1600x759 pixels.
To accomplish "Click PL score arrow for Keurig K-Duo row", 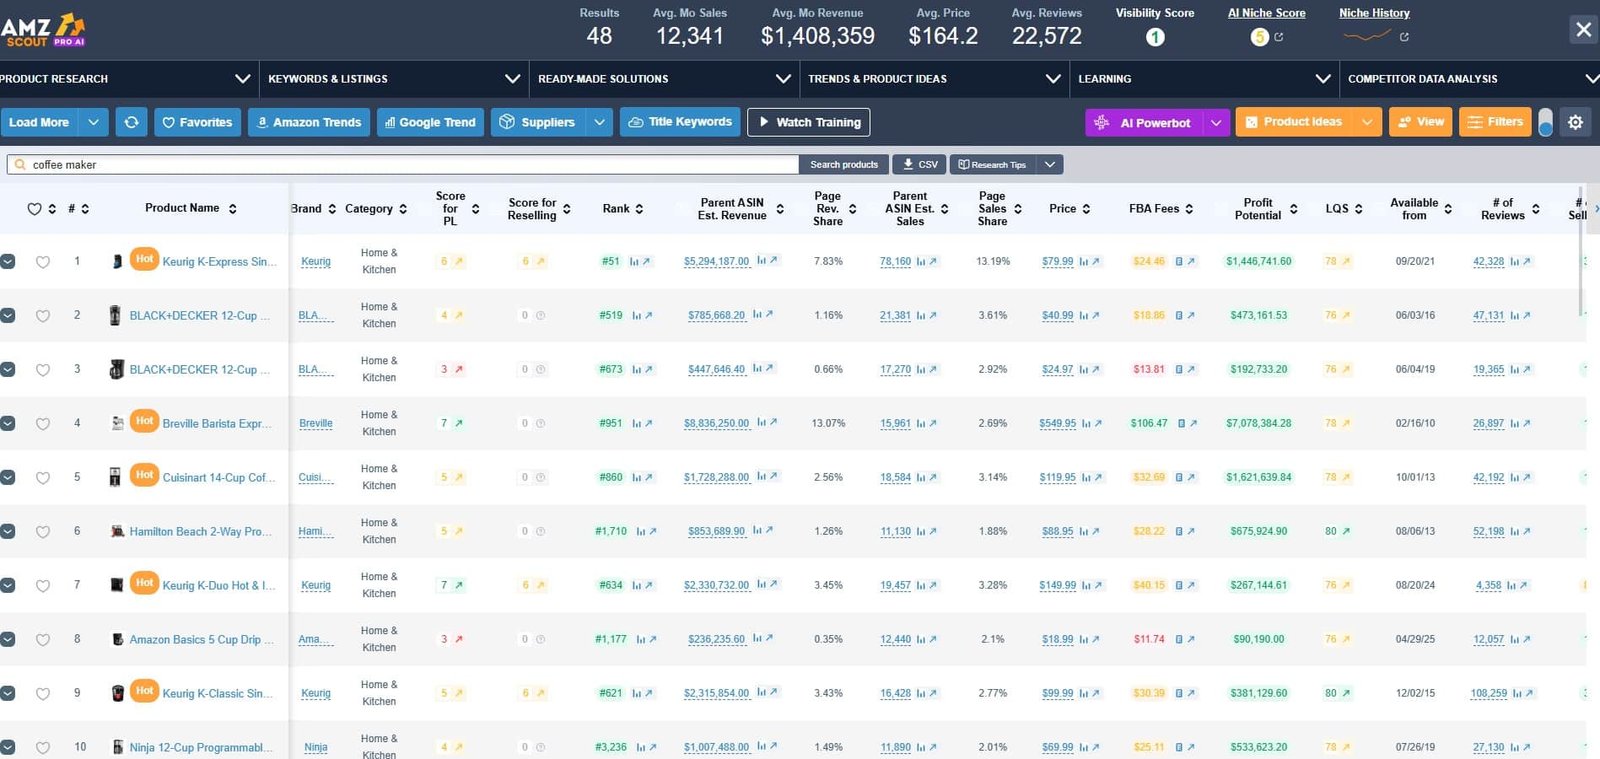I will [458, 585].
